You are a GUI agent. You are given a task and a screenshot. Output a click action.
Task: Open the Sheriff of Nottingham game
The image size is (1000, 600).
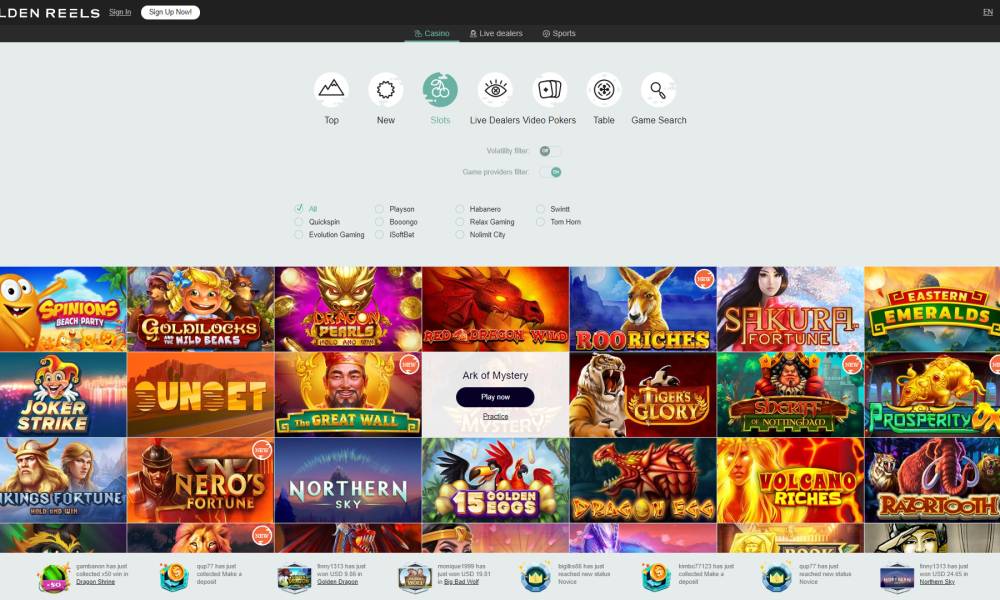pos(790,395)
